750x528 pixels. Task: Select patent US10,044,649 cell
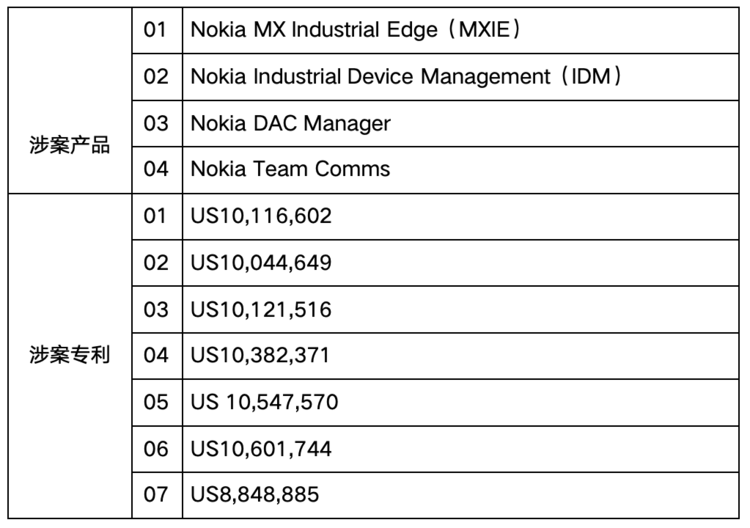pos(261,263)
